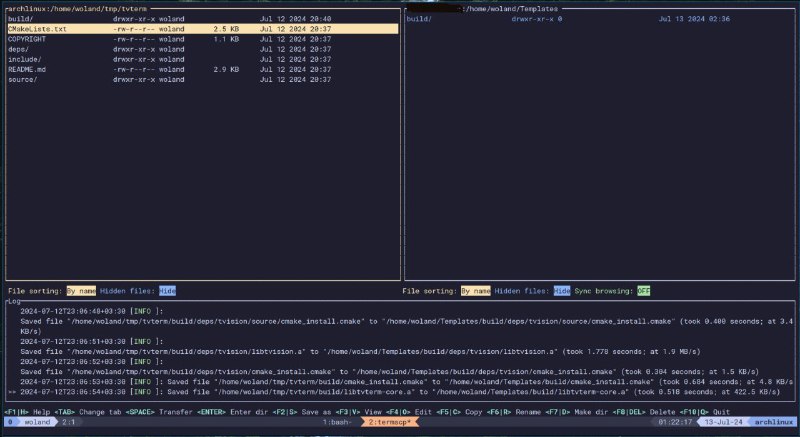
Task: Click the 1.1 KB size of COPYRIGHT
Action: [x=226, y=39]
